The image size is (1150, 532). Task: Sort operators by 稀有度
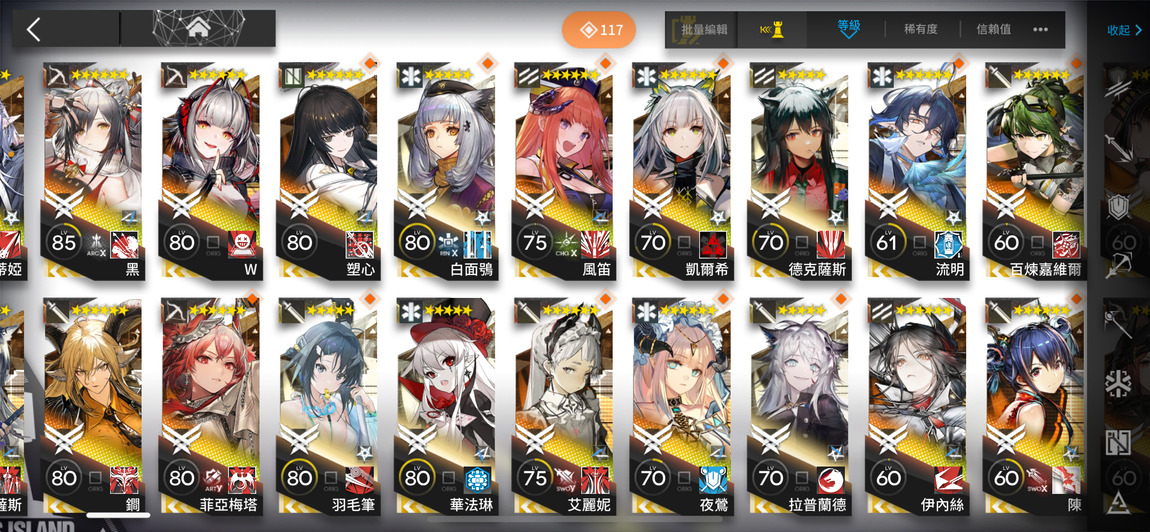coord(922,29)
